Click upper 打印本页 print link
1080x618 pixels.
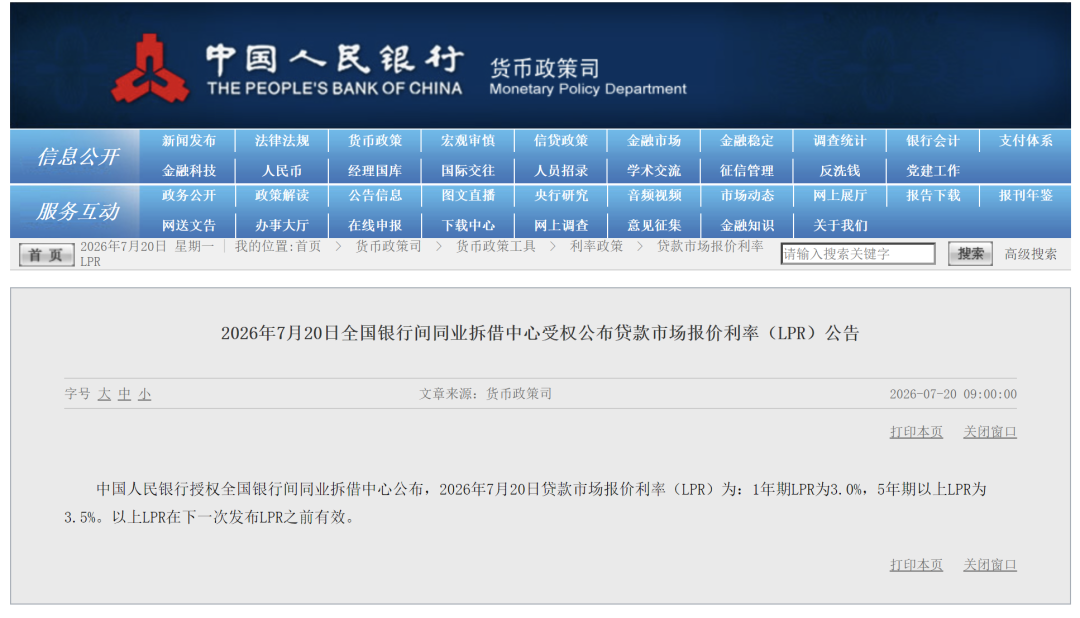coord(915,432)
